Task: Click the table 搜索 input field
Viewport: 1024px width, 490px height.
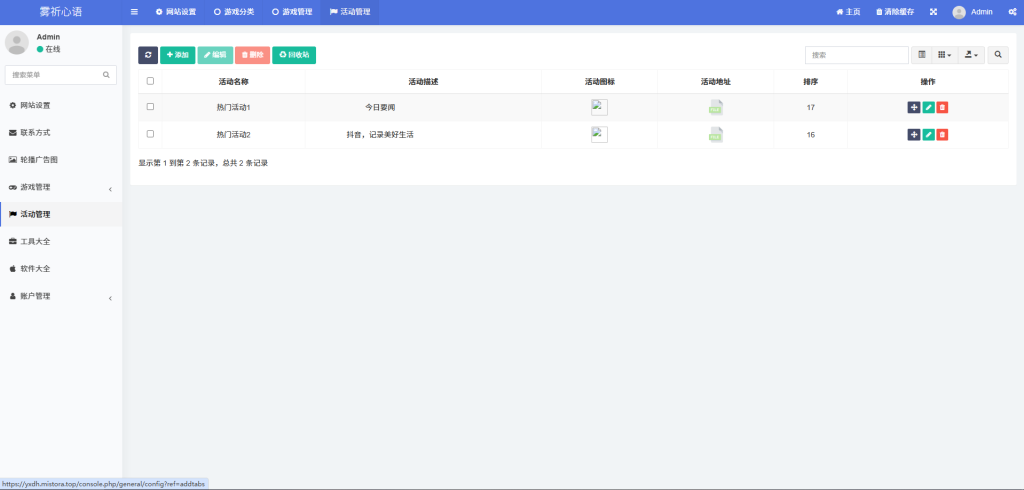Action: click(x=856, y=55)
